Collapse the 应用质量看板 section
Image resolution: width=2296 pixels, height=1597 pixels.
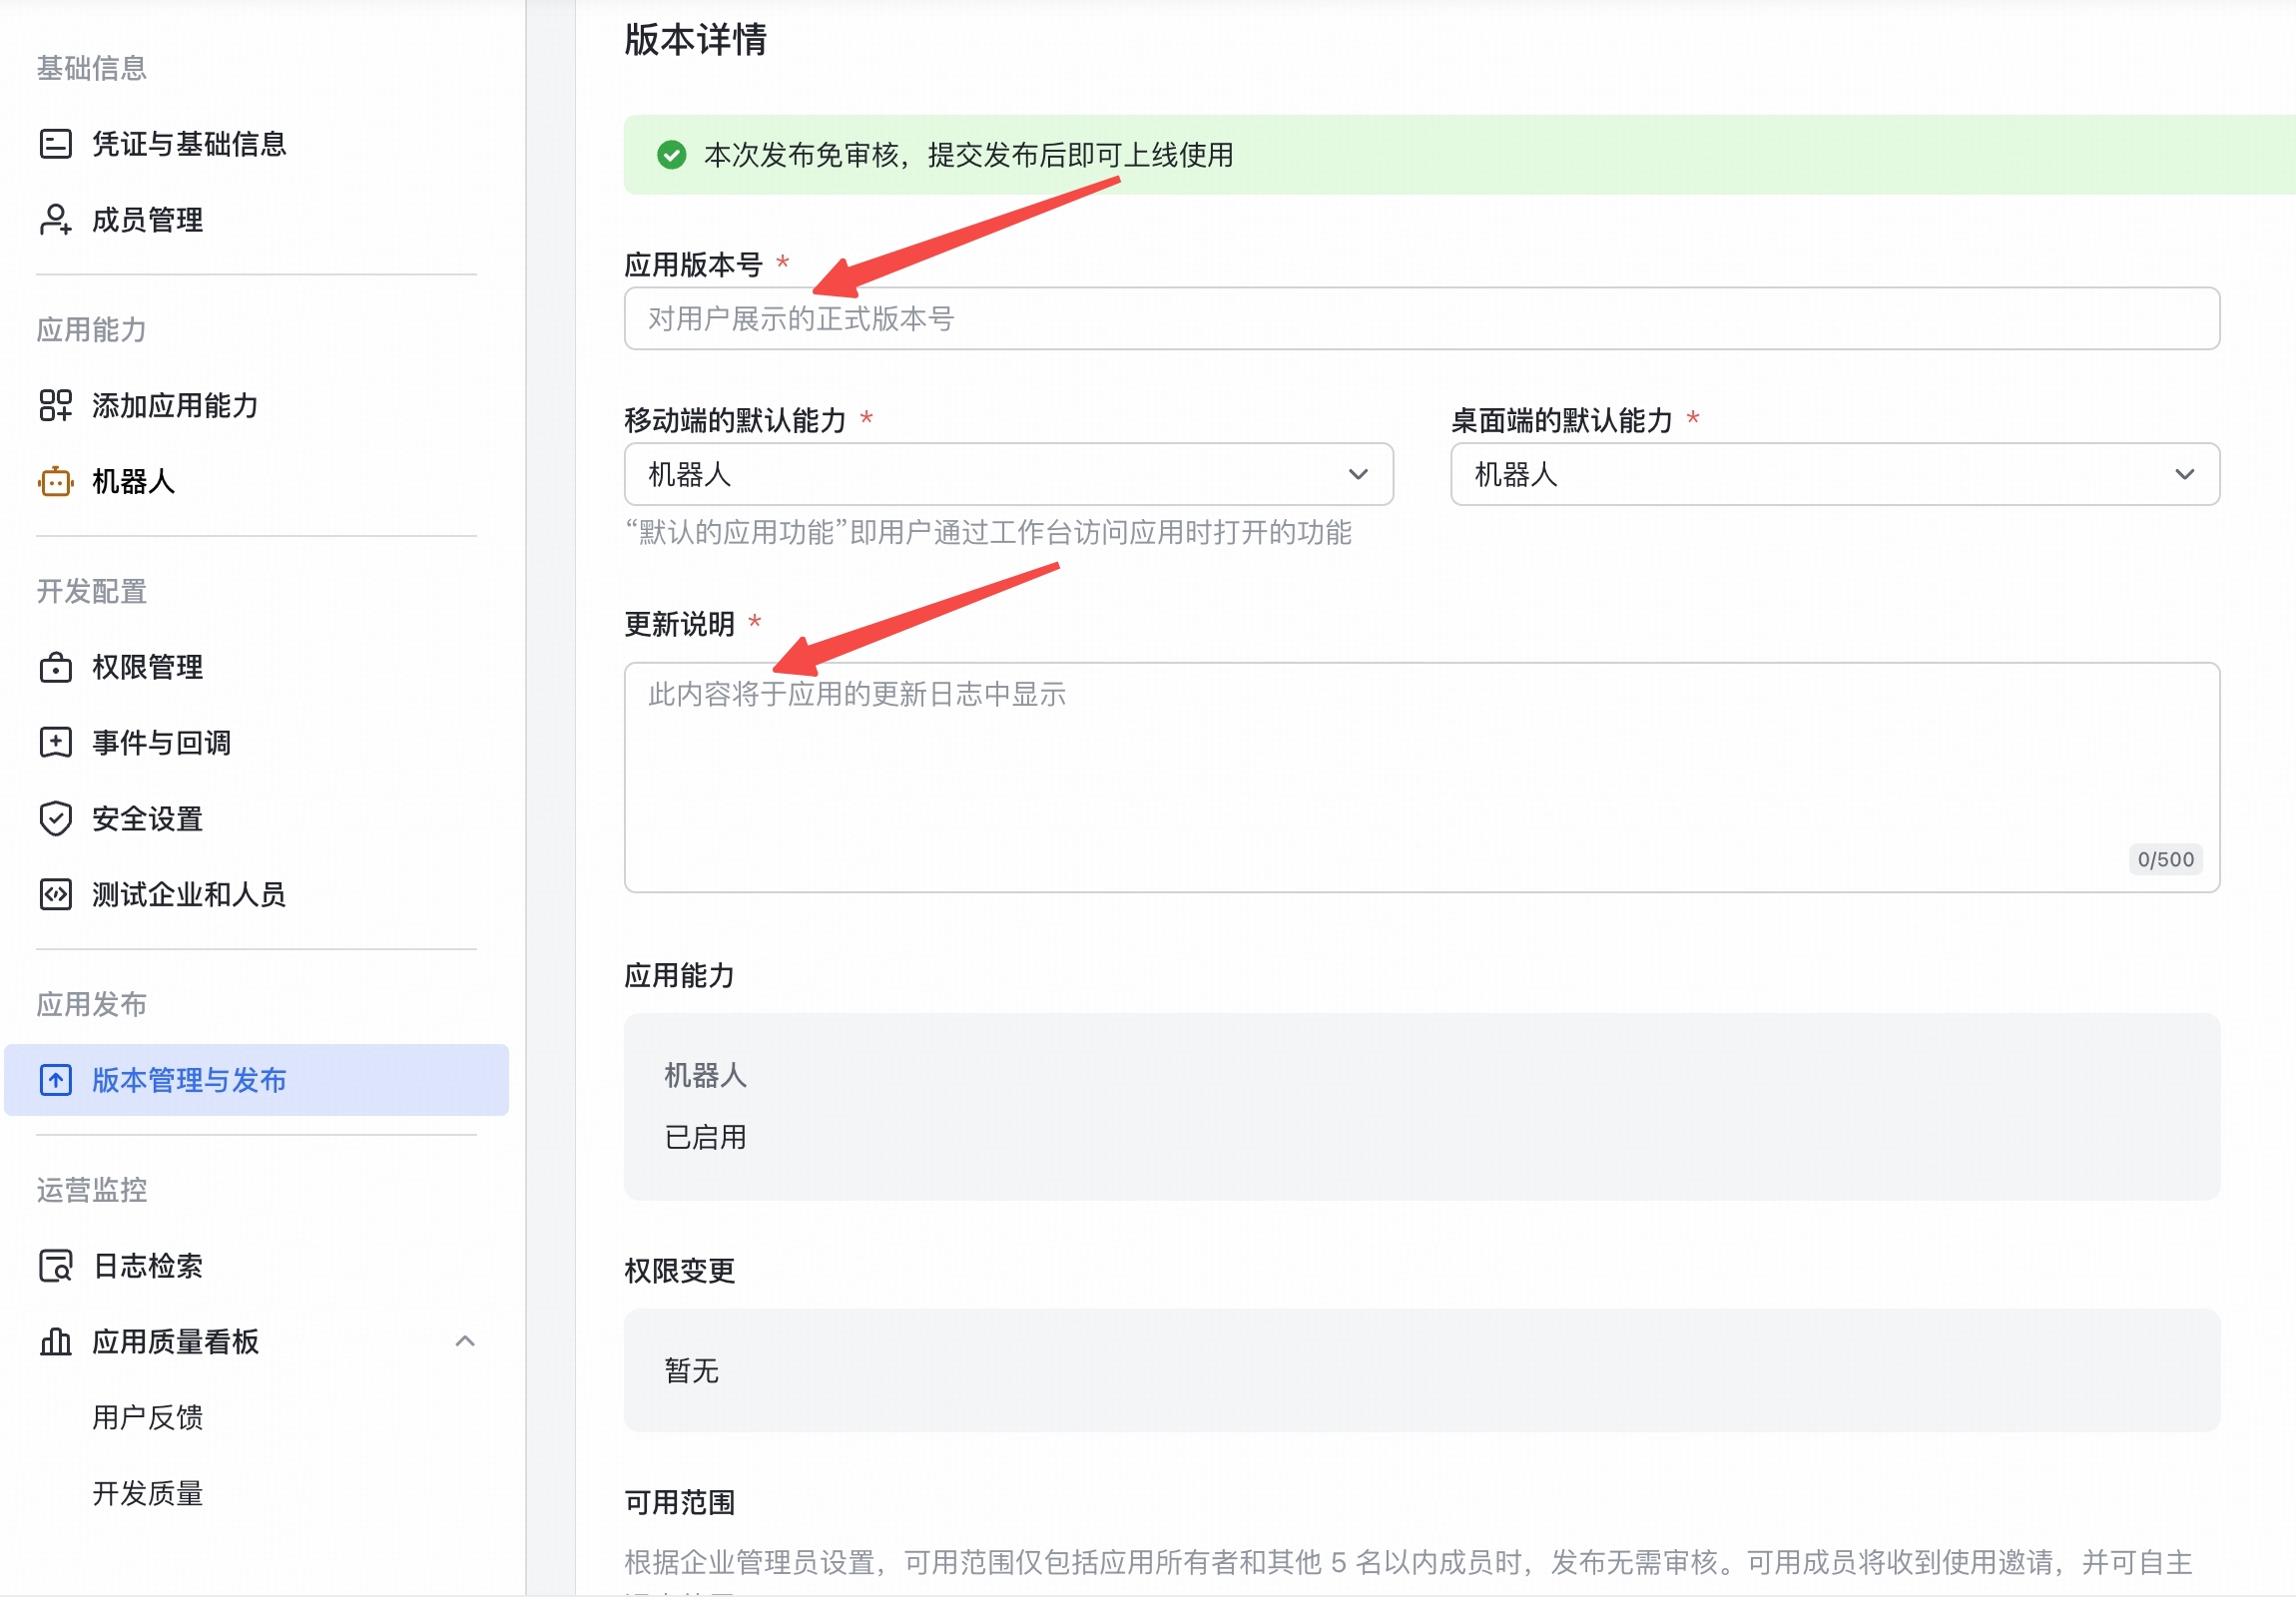(466, 1341)
